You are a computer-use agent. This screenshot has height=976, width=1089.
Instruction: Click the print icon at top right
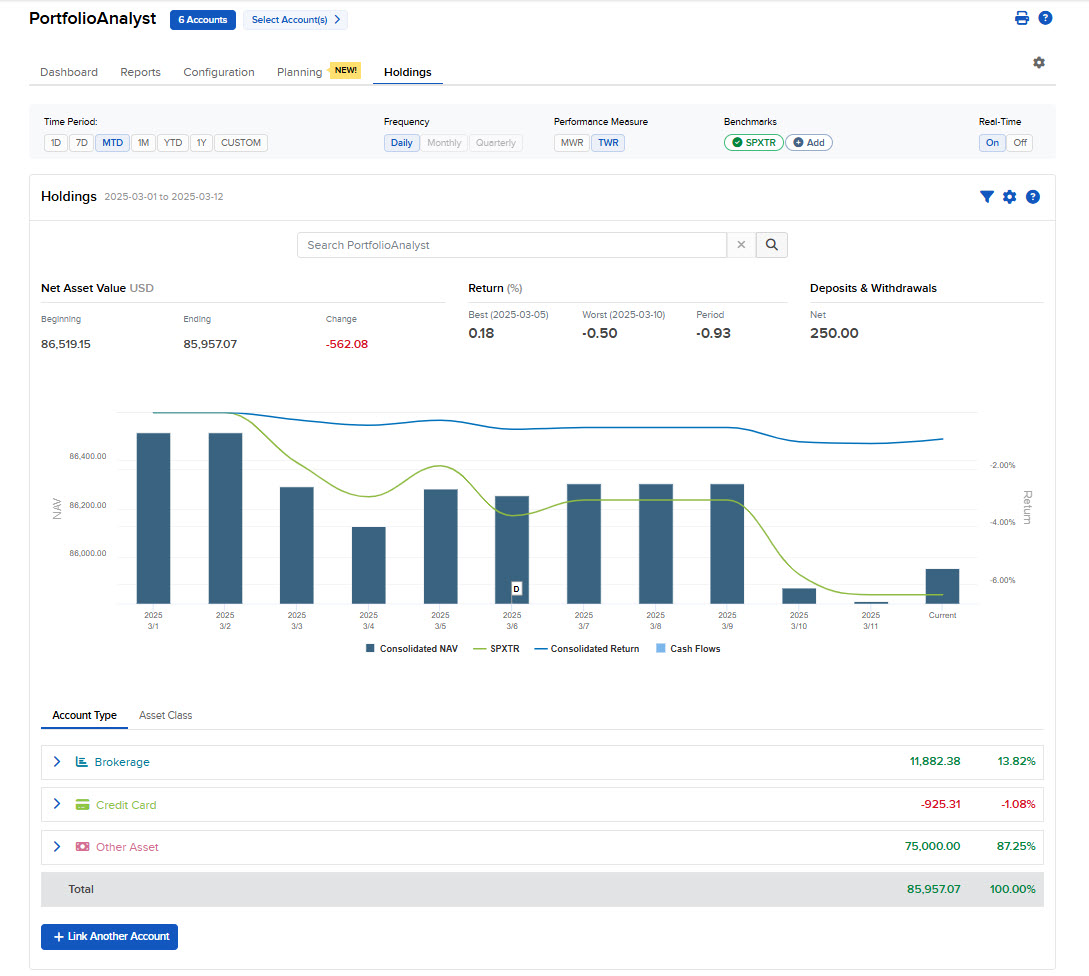click(x=1021, y=17)
